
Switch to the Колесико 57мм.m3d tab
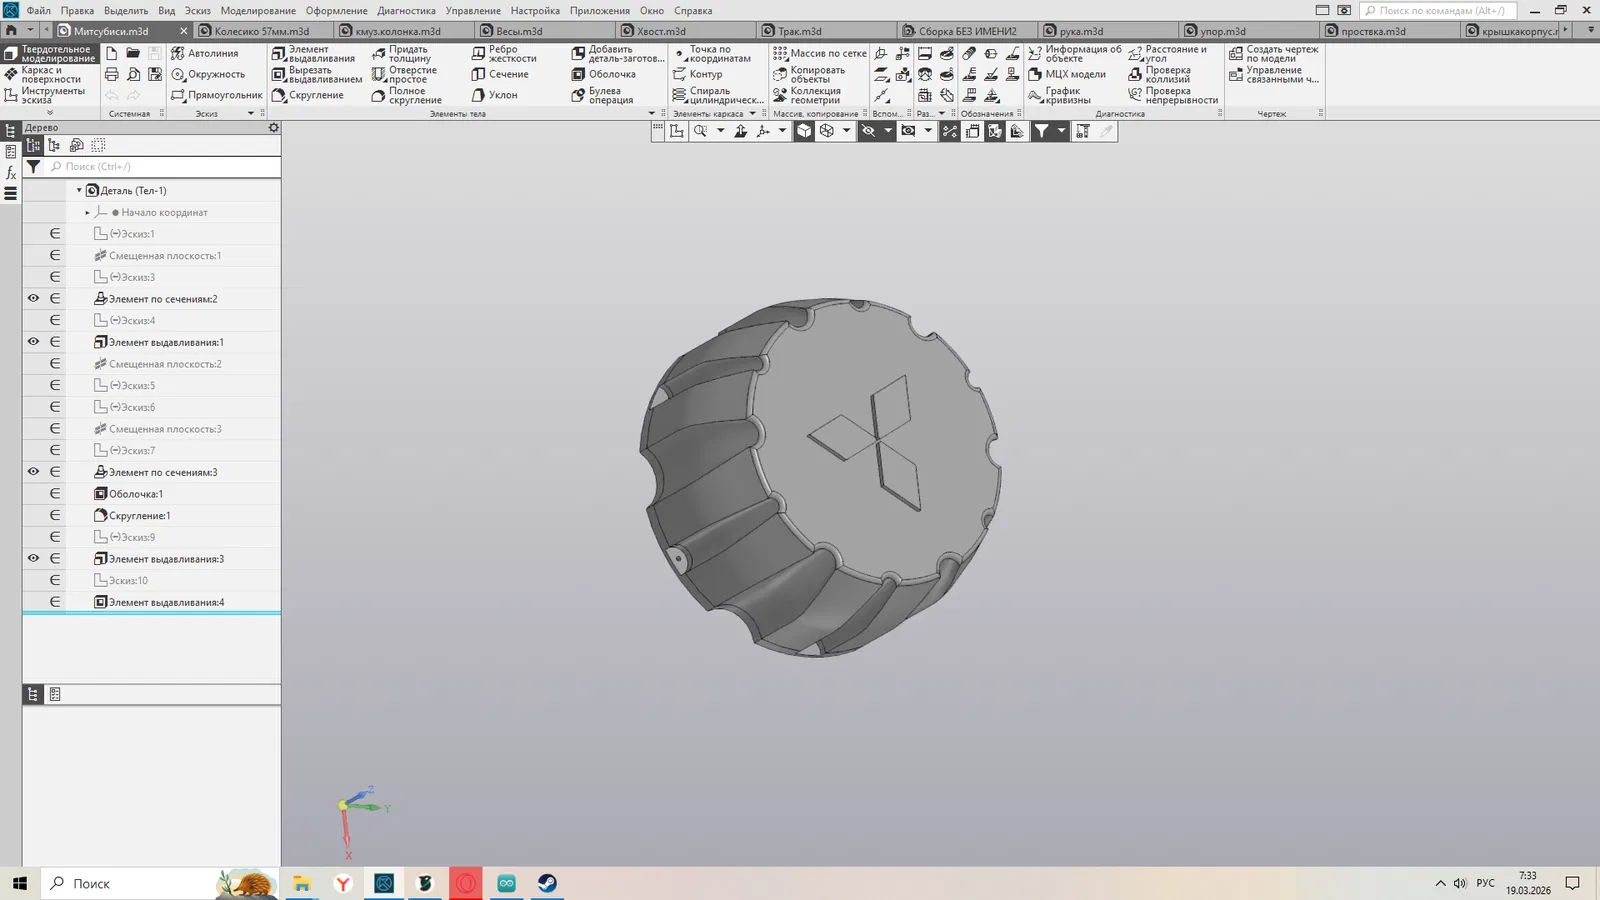pyautogui.click(x=262, y=31)
